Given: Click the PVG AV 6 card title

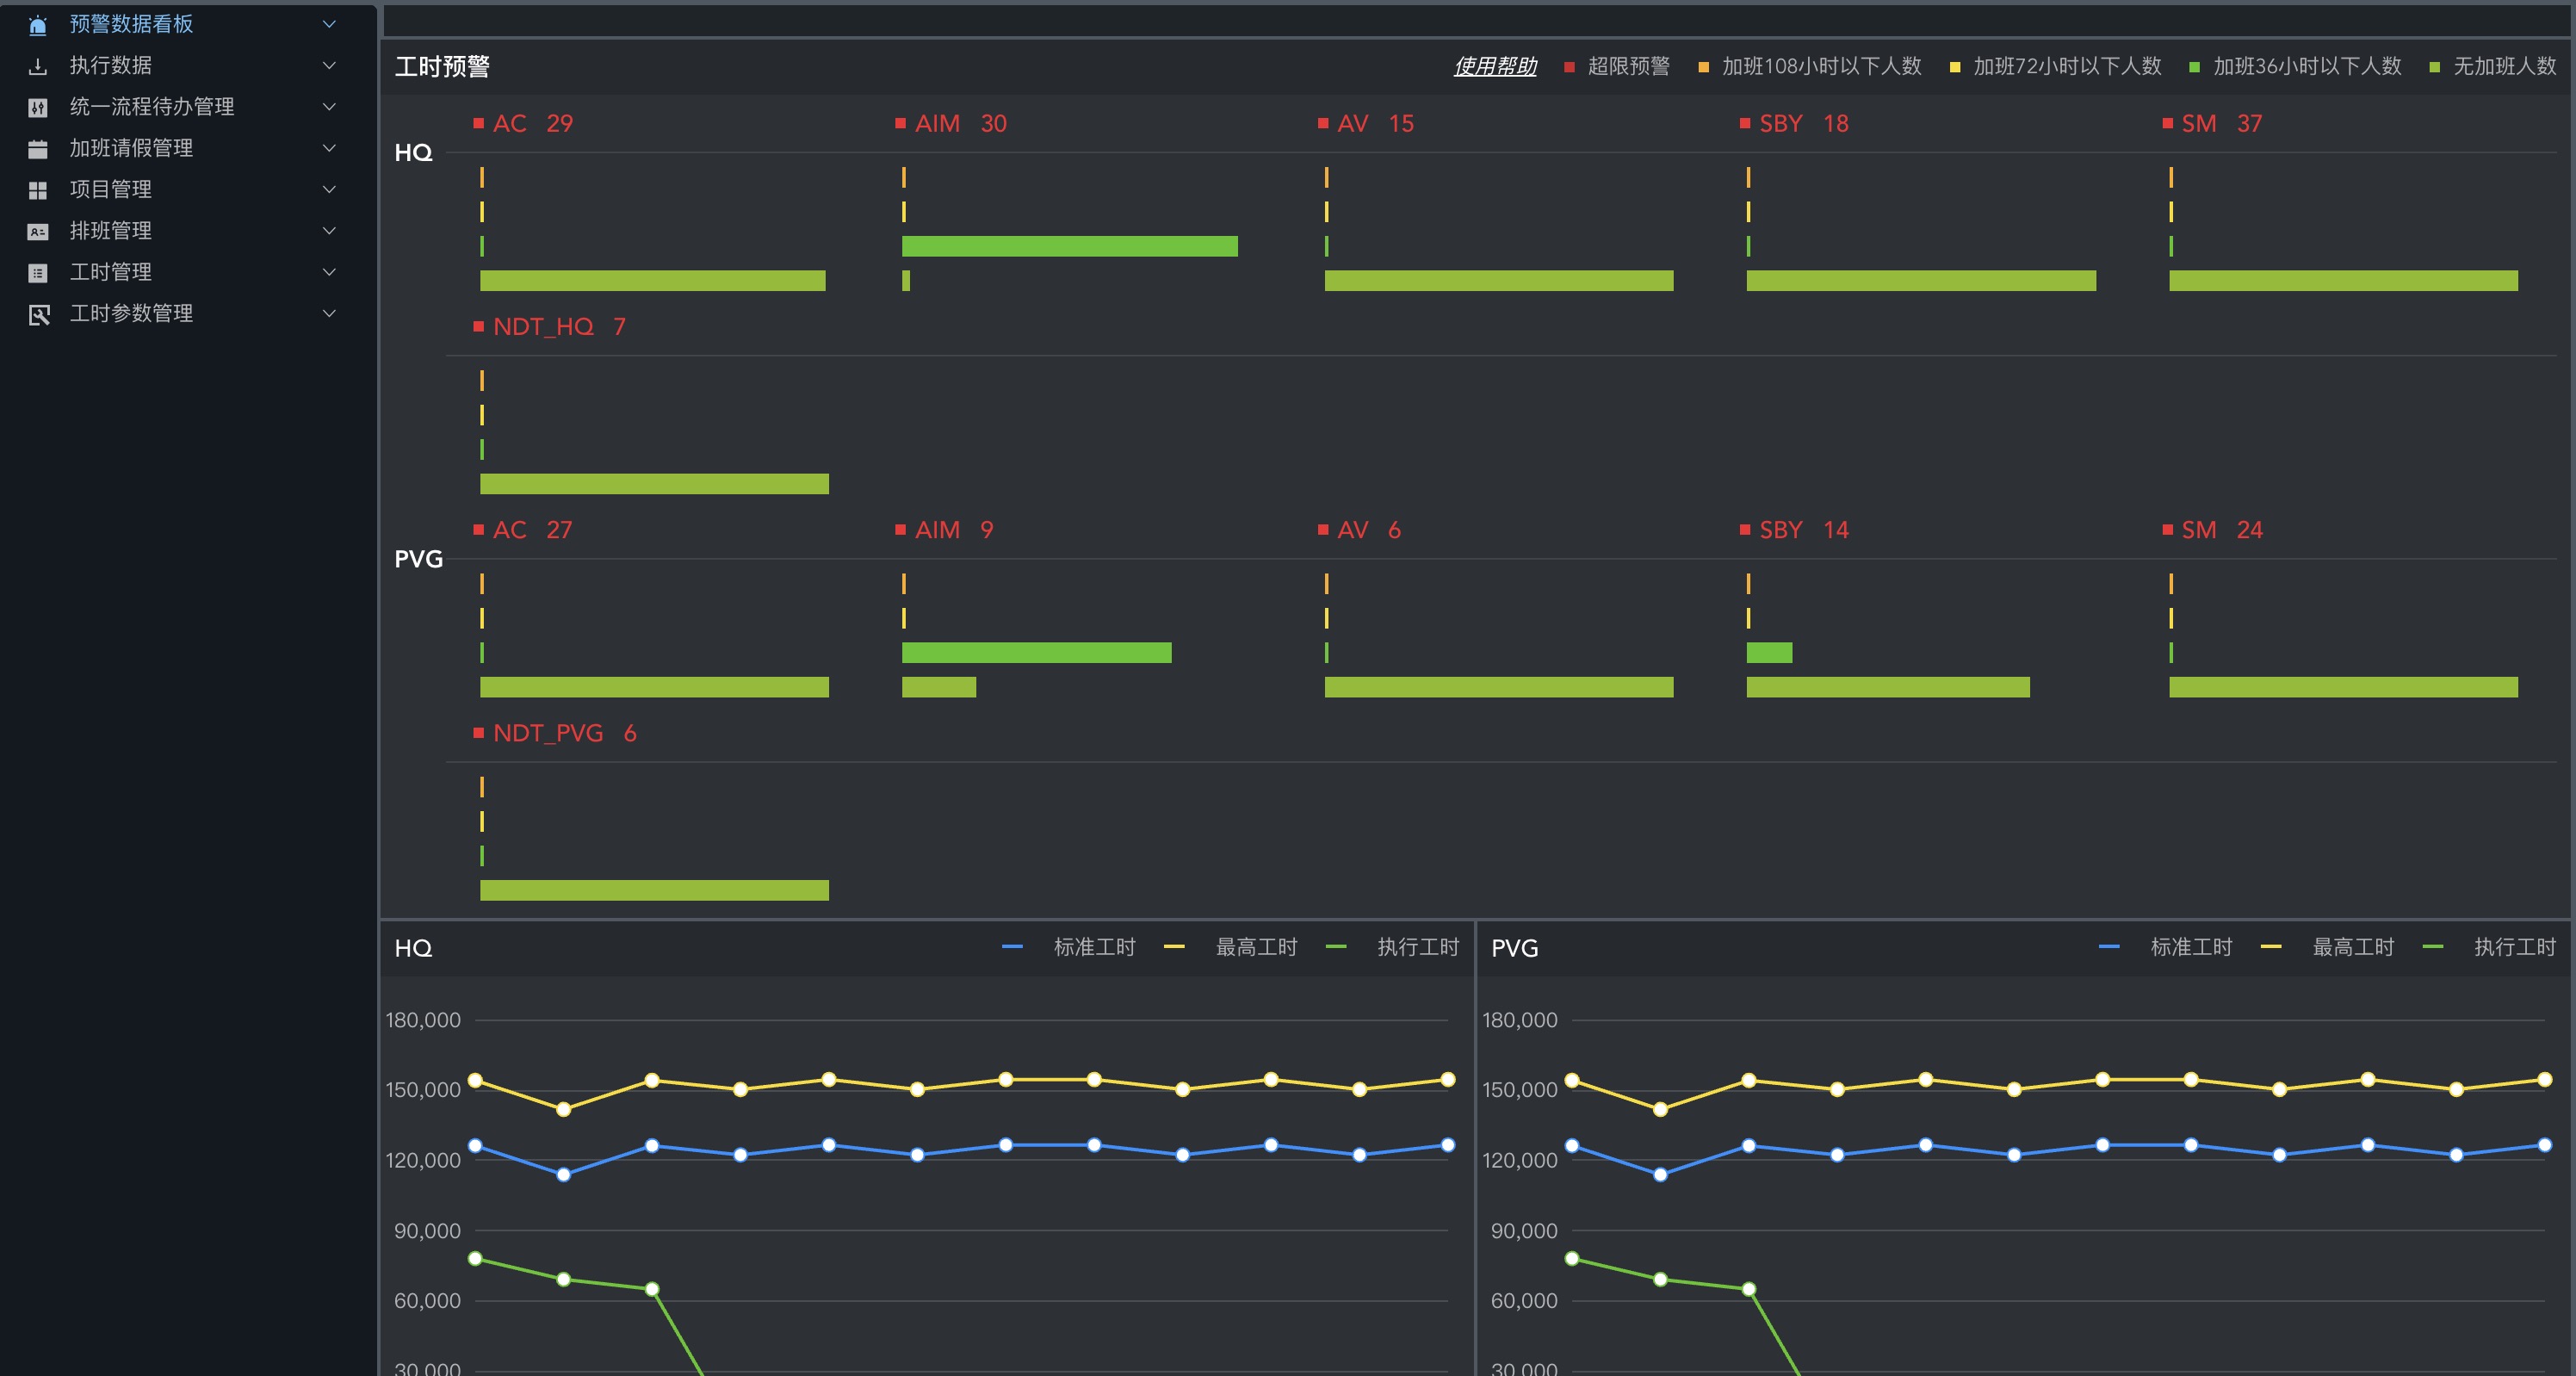Looking at the screenshot, I should (x=1360, y=530).
